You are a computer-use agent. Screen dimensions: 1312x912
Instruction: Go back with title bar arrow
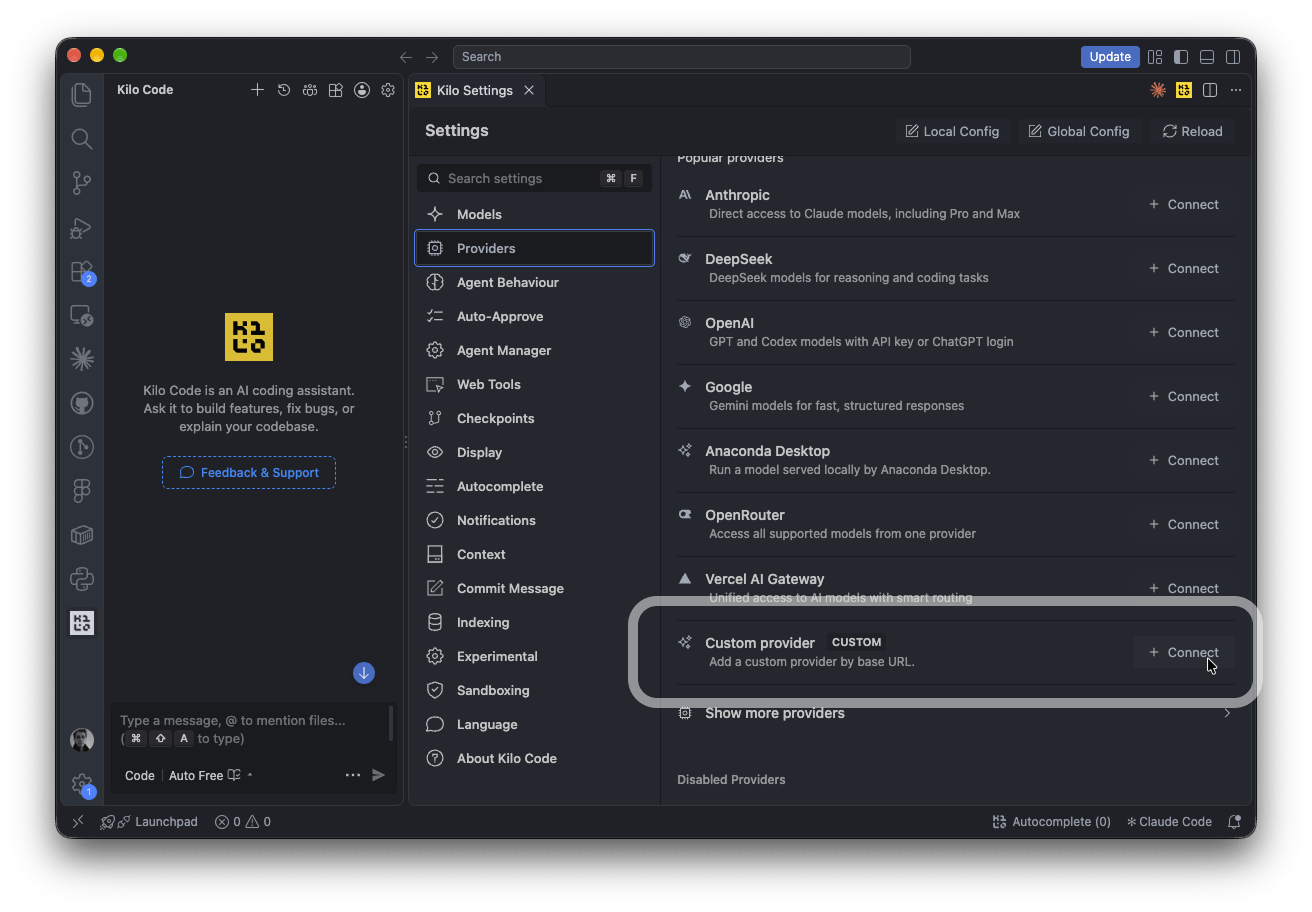point(405,57)
